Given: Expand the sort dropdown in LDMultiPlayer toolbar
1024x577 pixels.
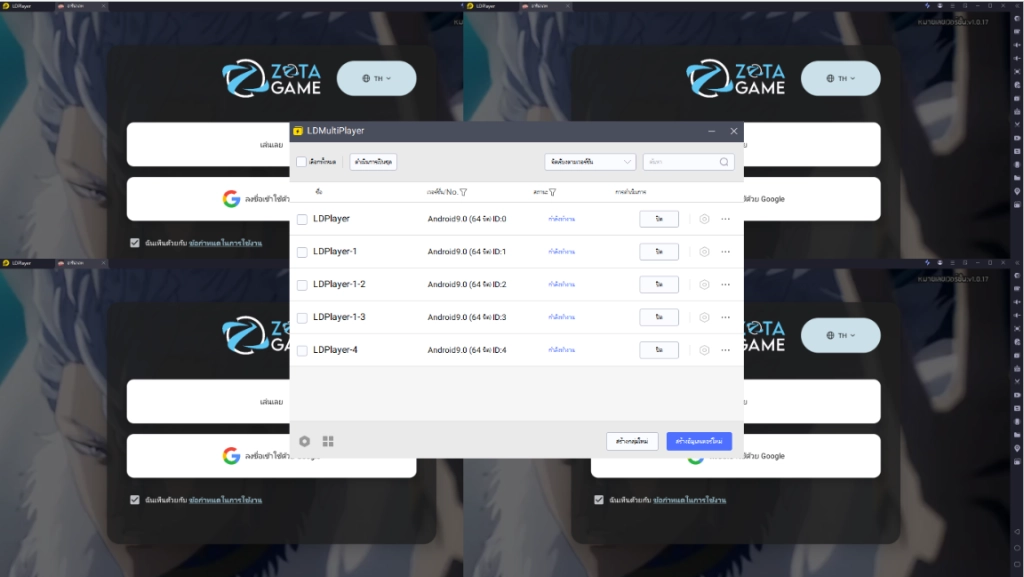Looking at the screenshot, I should tap(590, 162).
